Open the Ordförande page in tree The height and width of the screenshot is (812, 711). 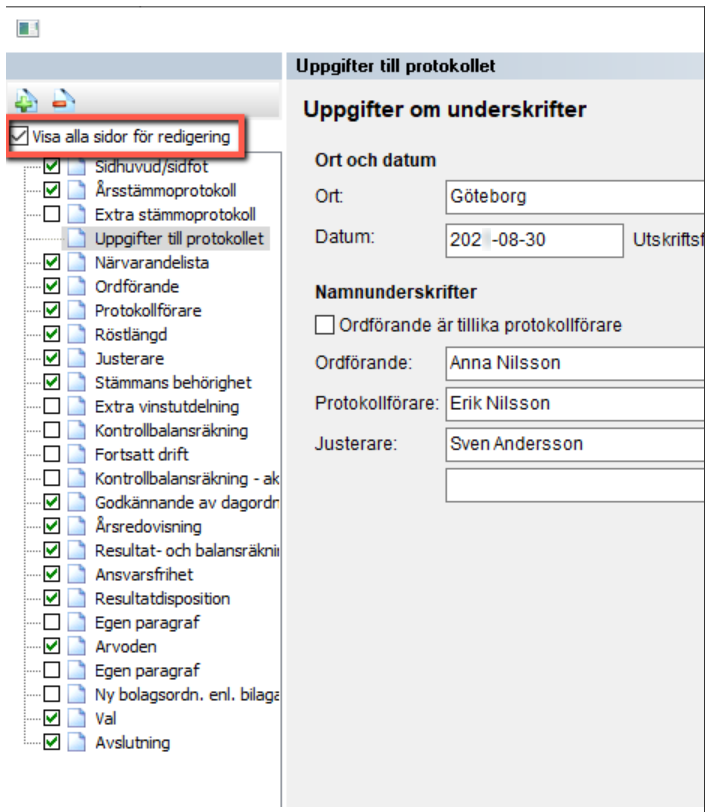(137, 286)
